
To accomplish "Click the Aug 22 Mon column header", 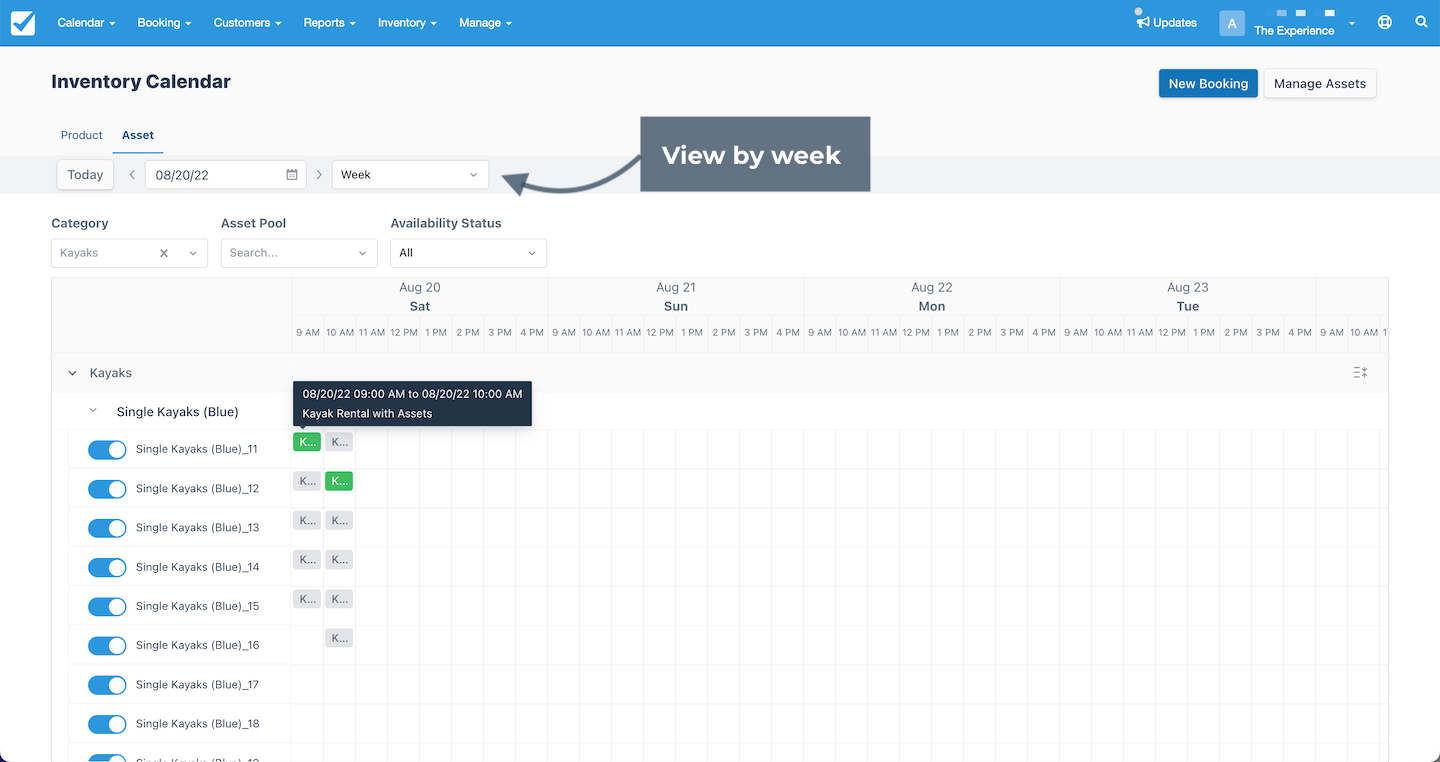I will click(932, 297).
